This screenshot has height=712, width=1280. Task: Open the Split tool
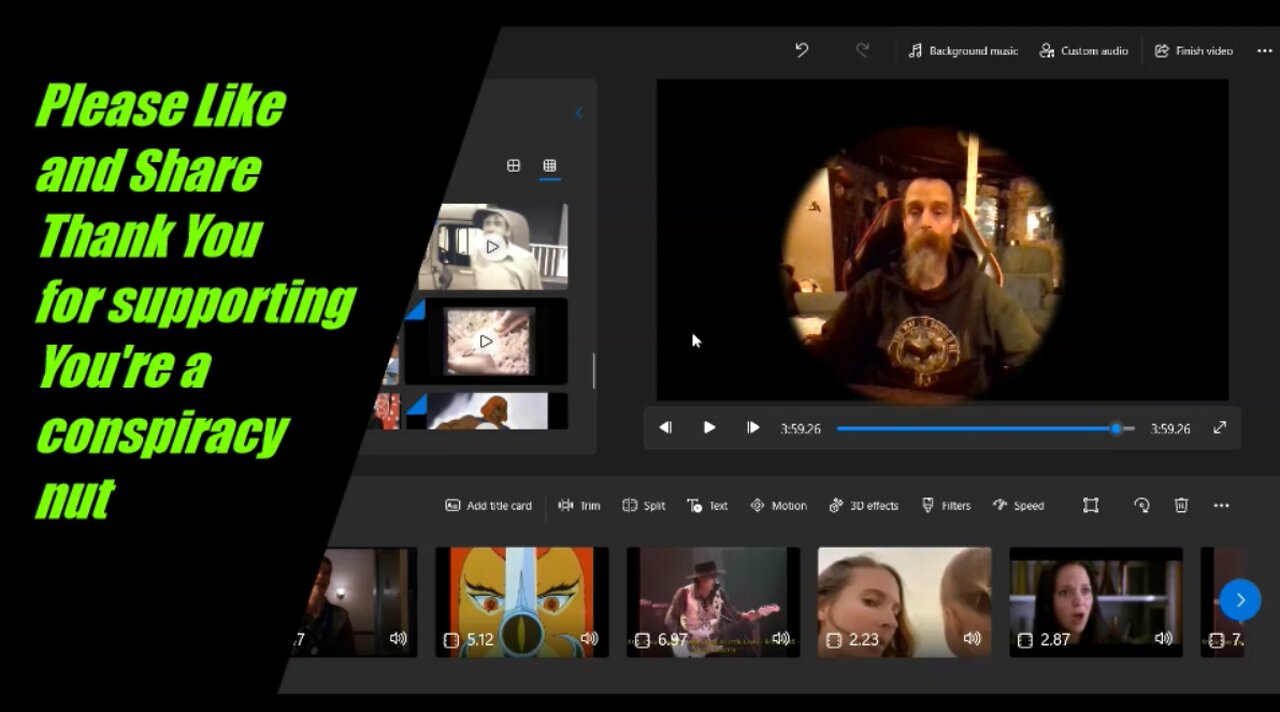[x=643, y=506]
